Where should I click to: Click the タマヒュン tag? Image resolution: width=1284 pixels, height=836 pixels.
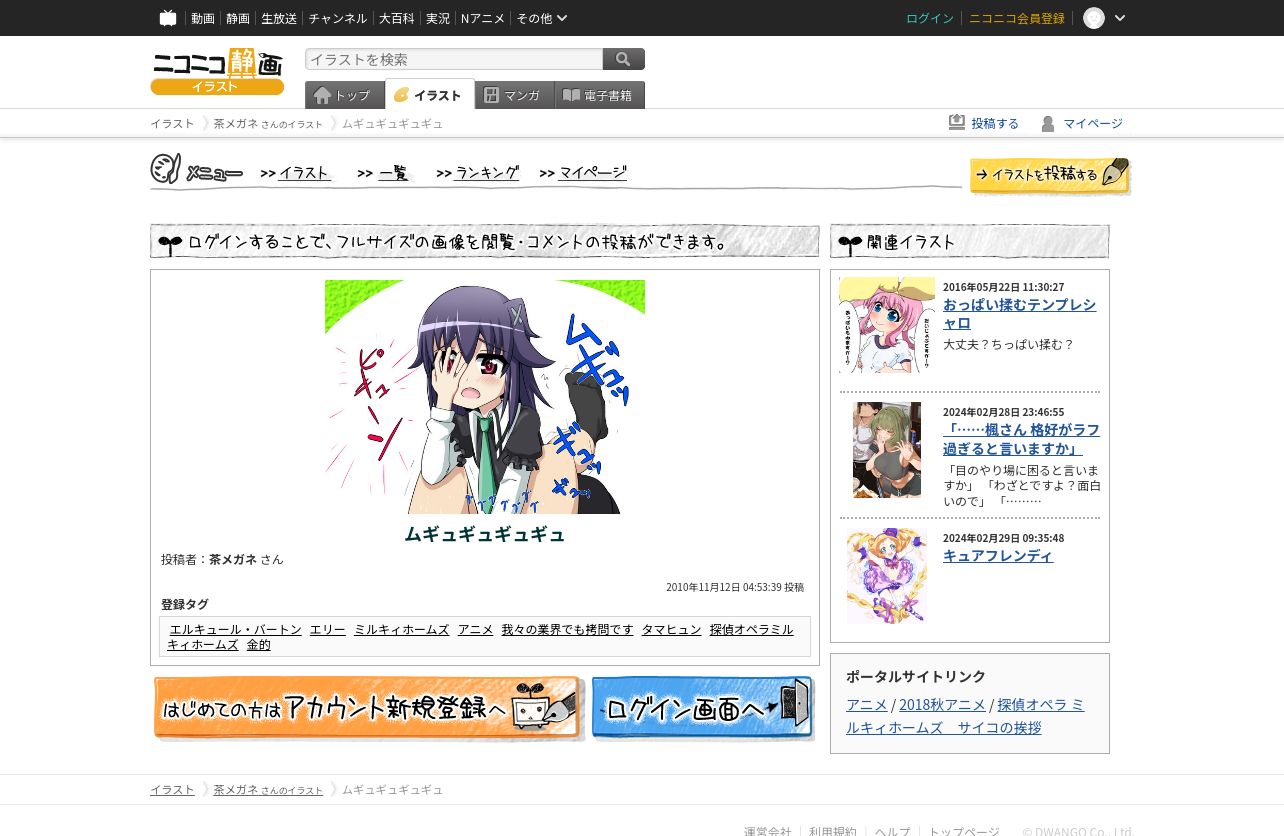(672, 629)
